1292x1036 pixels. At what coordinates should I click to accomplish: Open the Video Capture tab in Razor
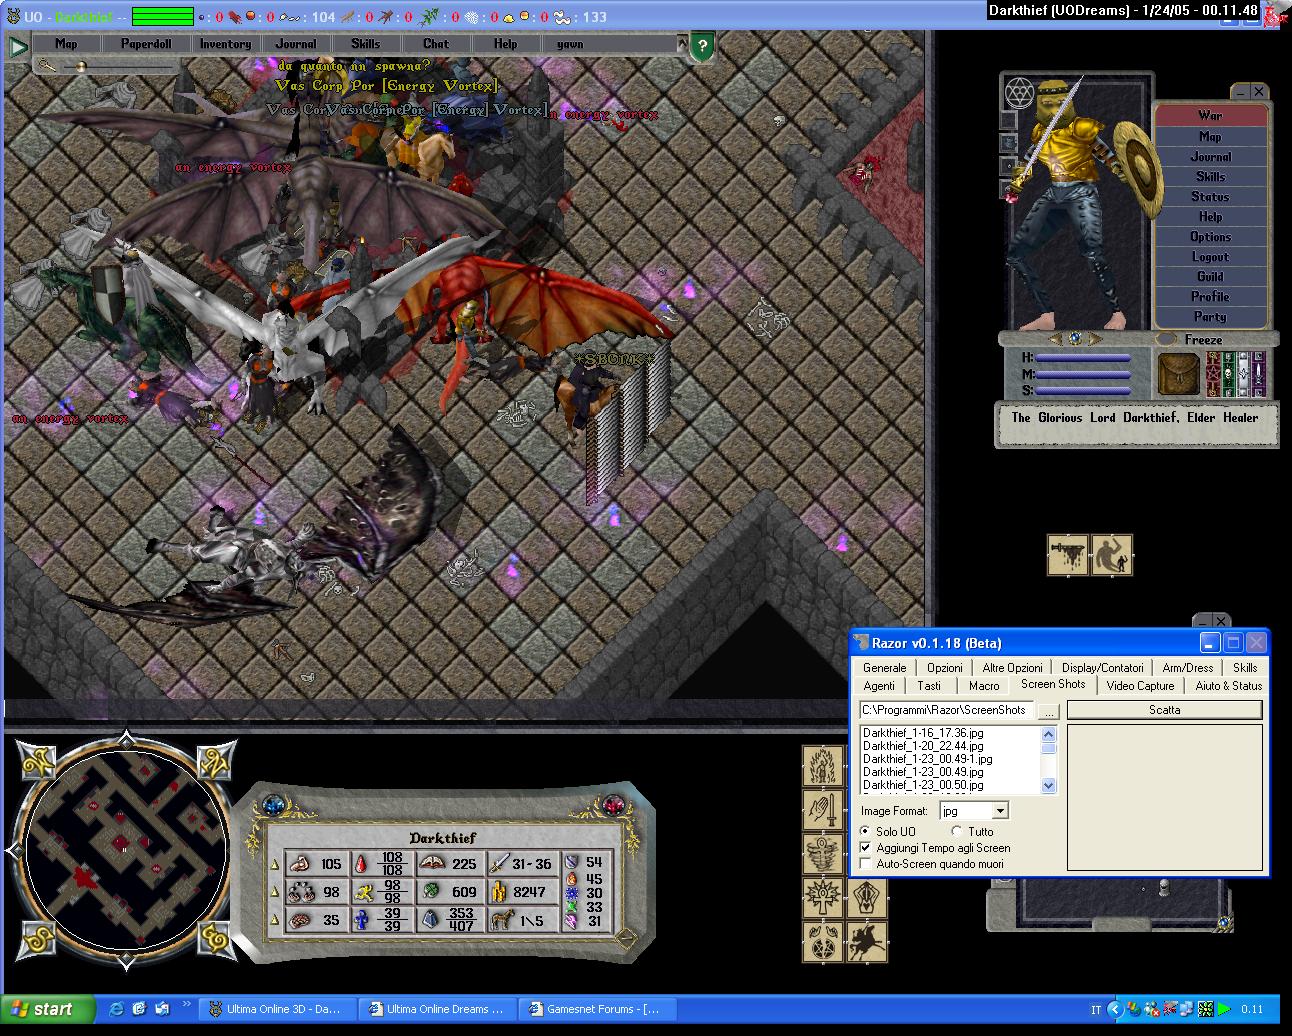[x=1141, y=686]
